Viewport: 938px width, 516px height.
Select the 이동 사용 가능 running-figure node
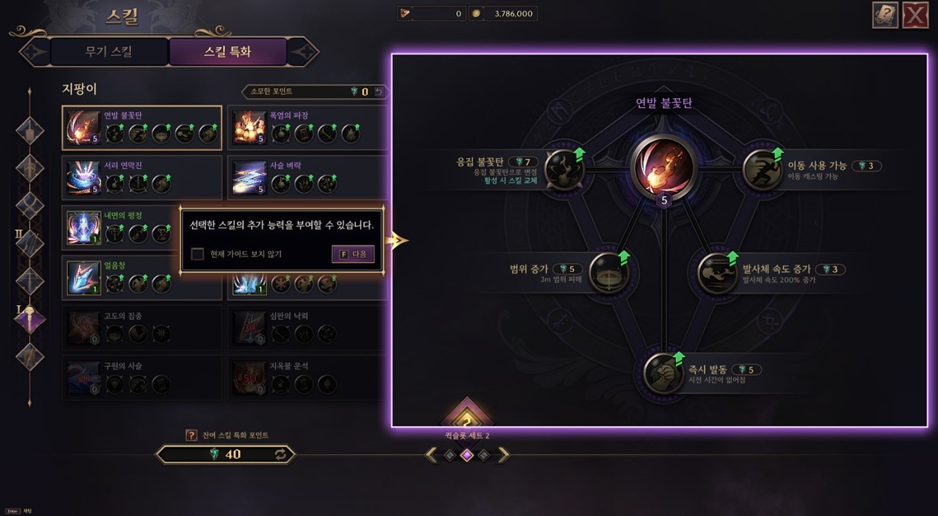click(x=762, y=170)
